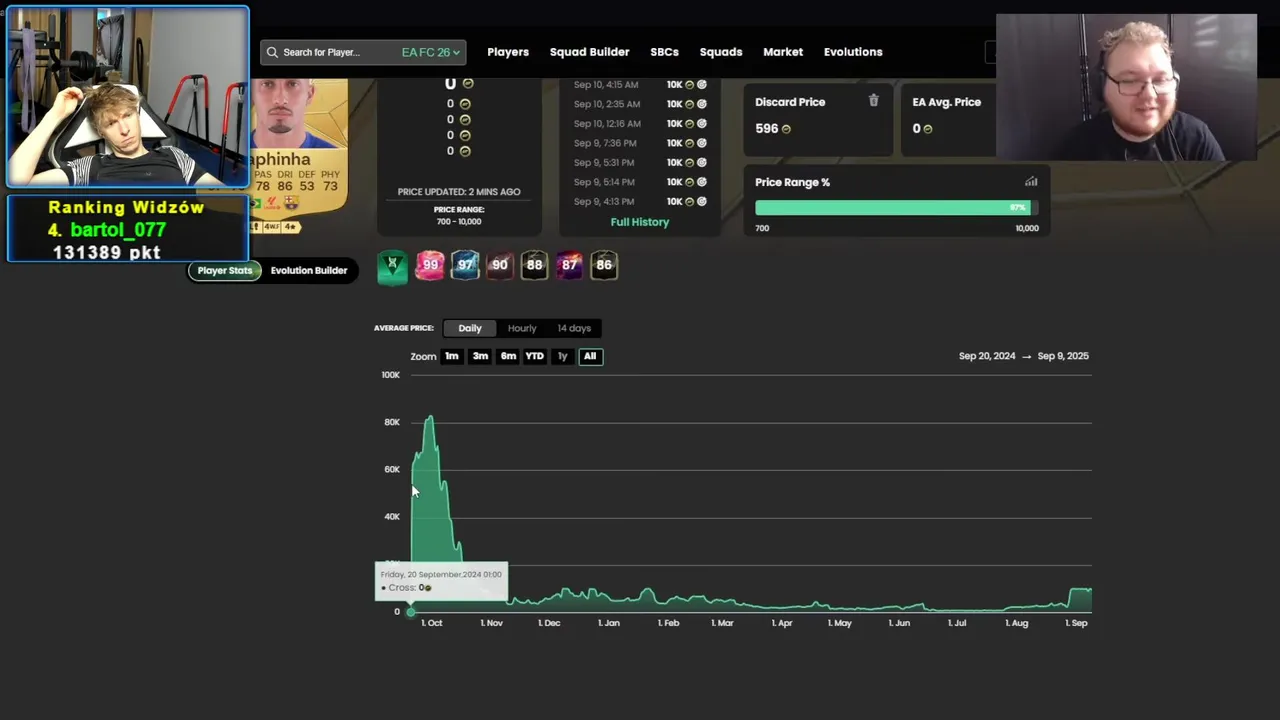Select the purple 87 rated card version
1280x720 pixels.
pos(569,265)
